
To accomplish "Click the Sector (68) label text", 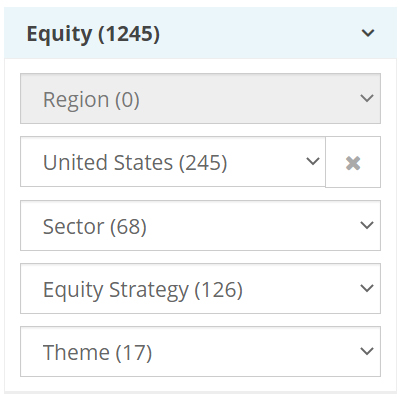I will (95, 227).
